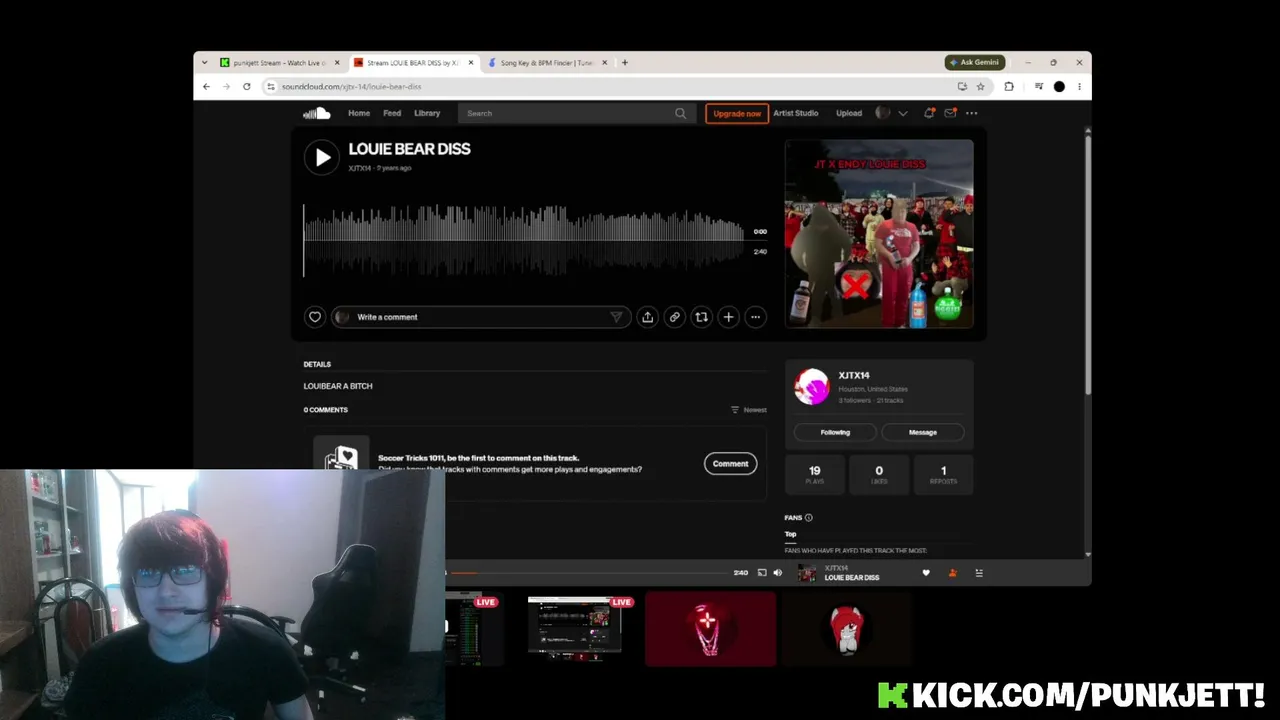The image size is (1280, 720).
Task: Go back in Chrome
Action: 207,87
